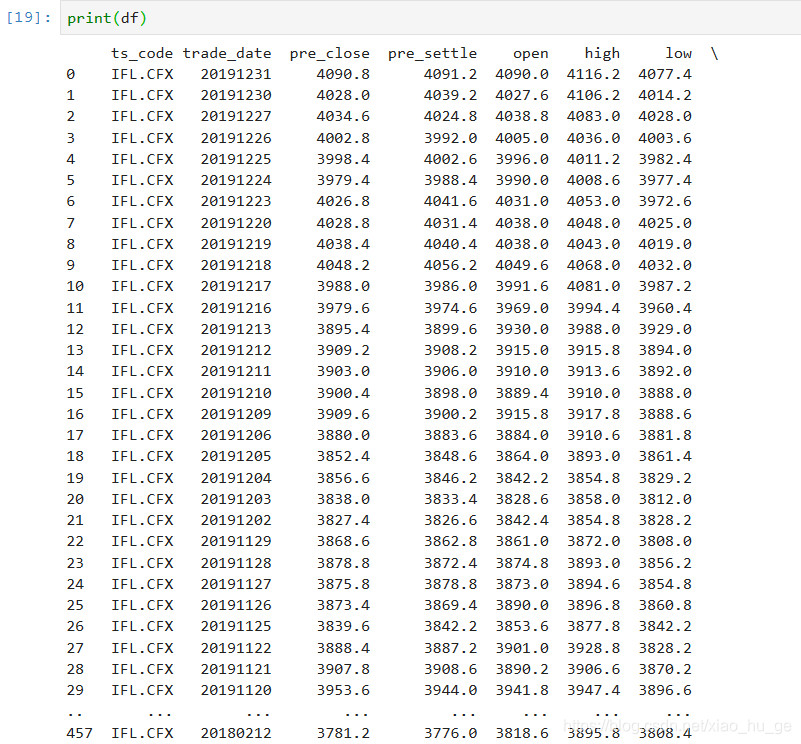Select high value 4106.2
Image resolution: width=801 pixels, height=744 pixels.
coord(593,96)
